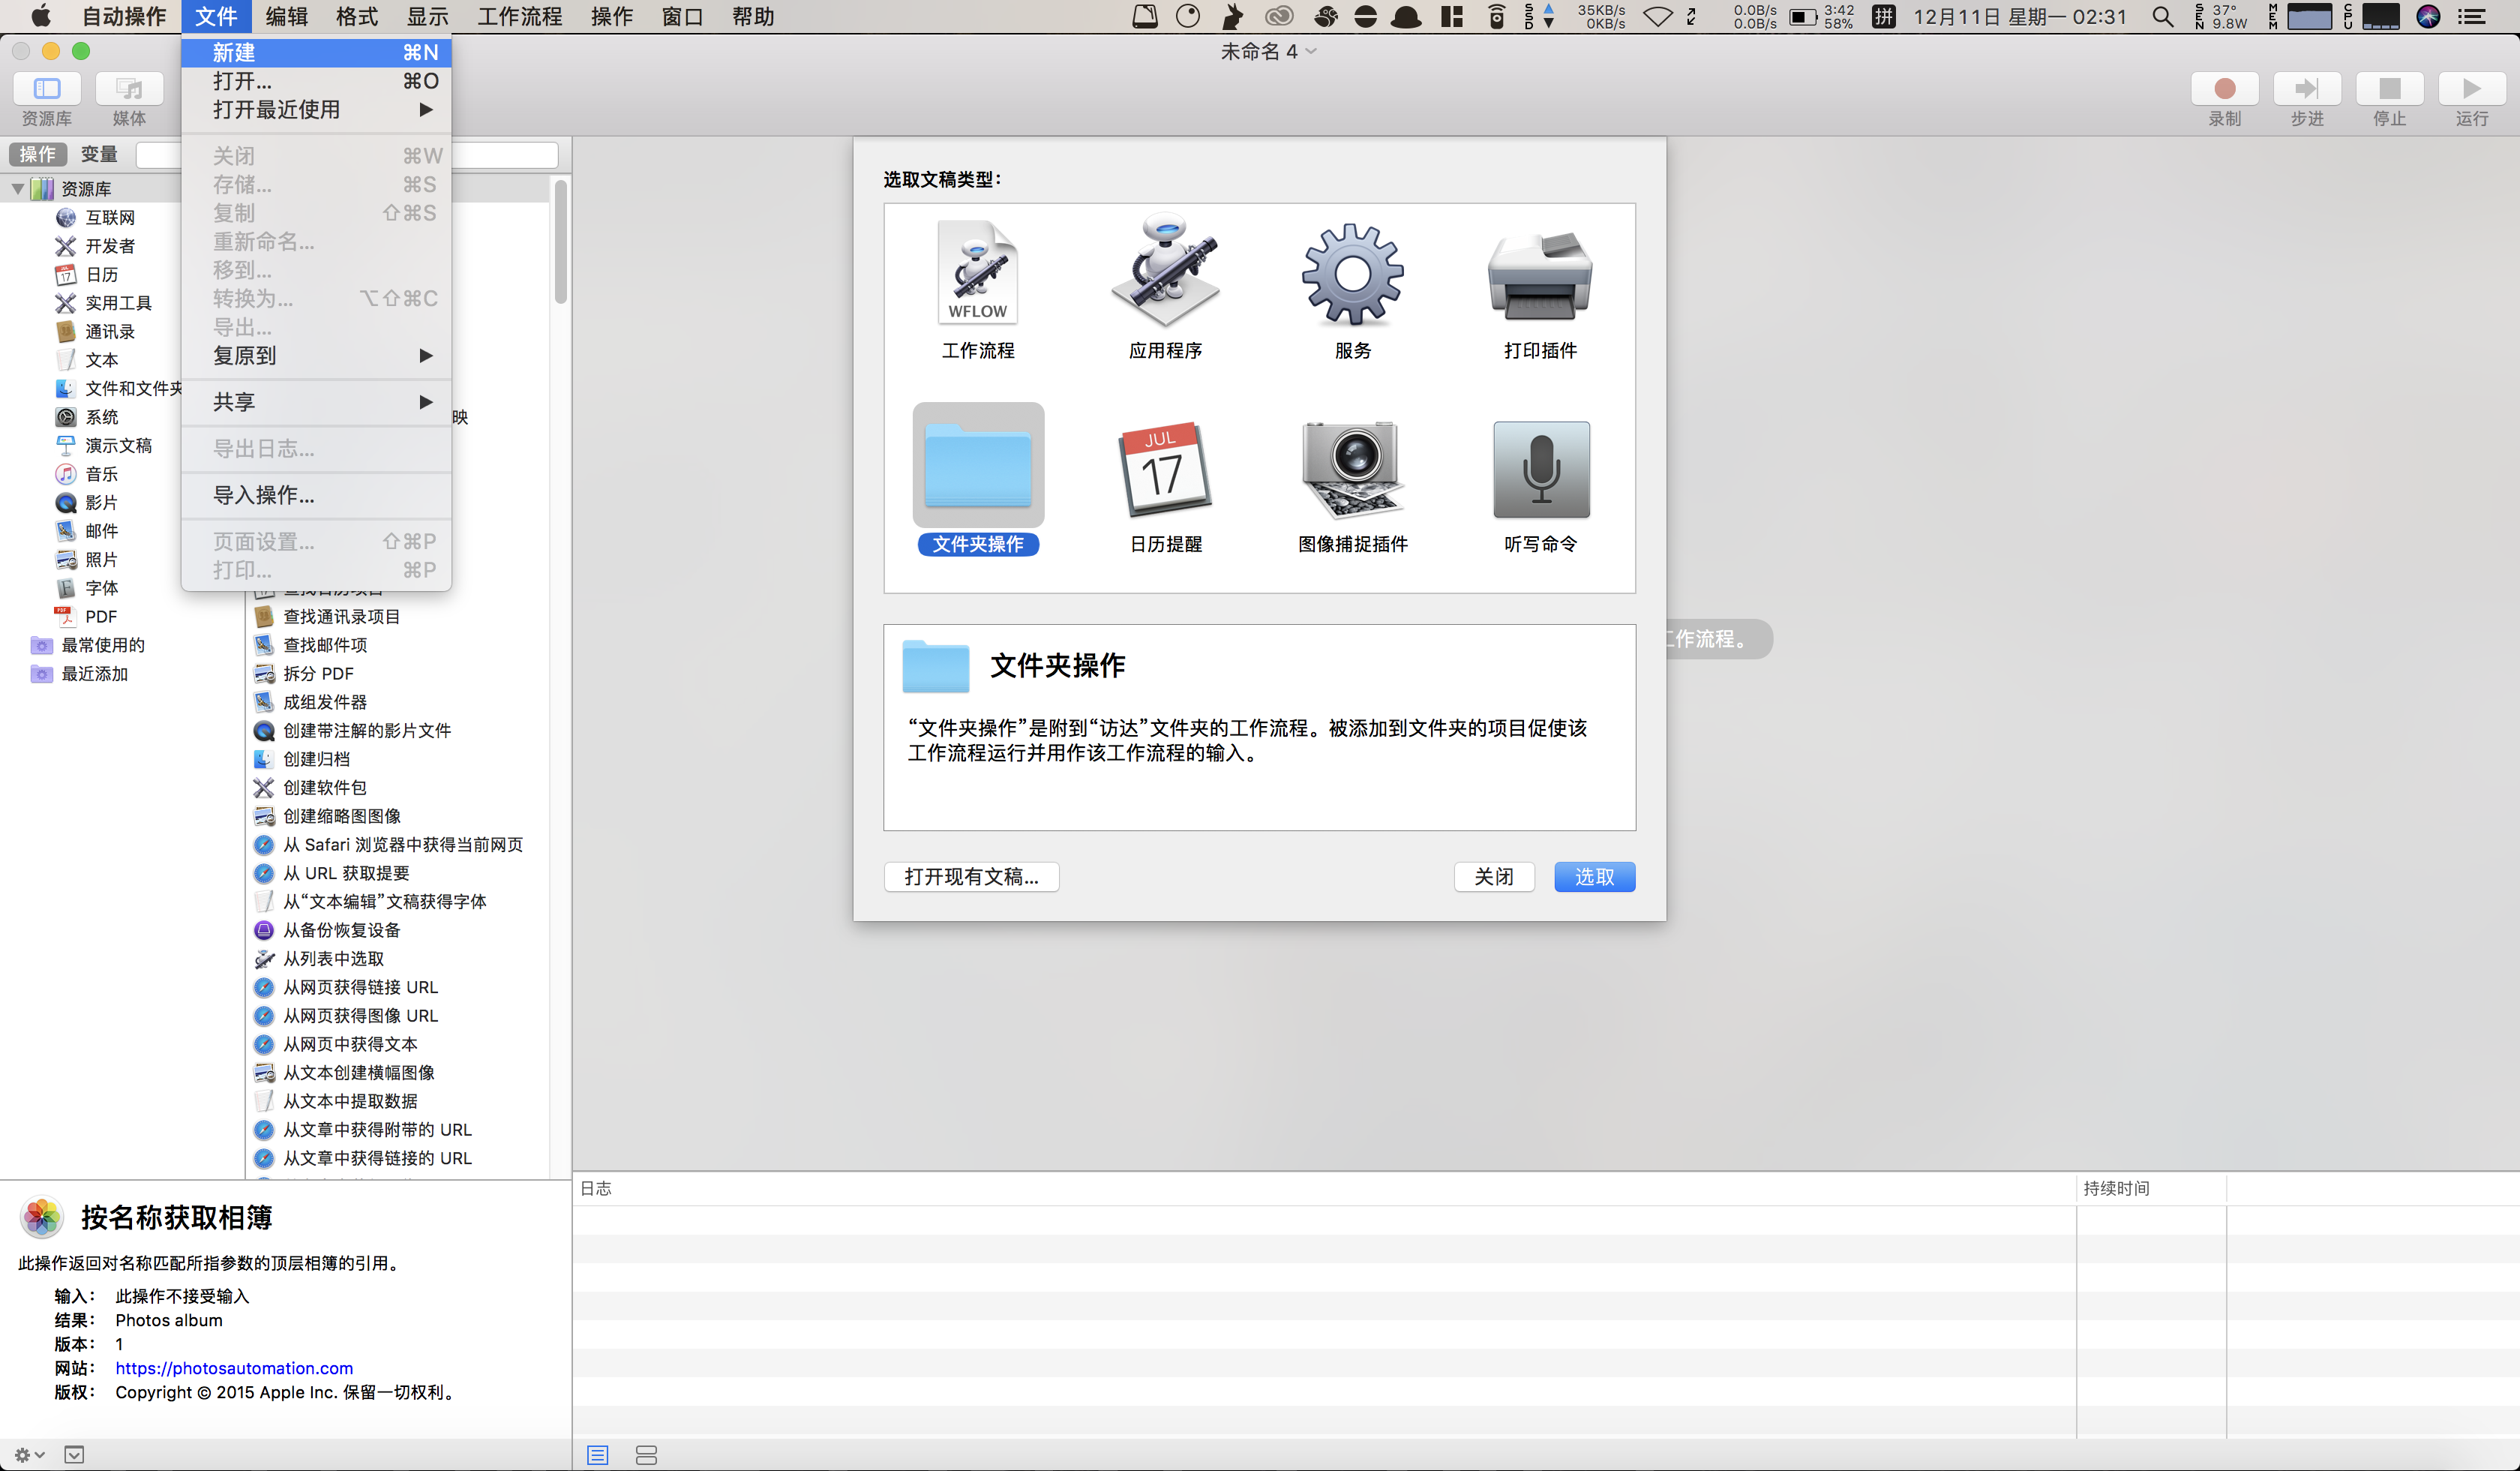Choose the Application robot icon

click(x=1165, y=271)
